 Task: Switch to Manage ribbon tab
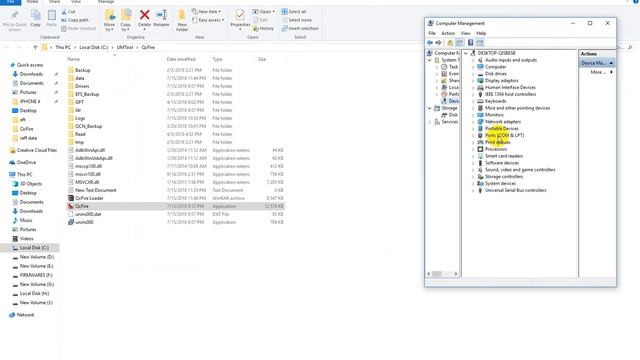(x=106, y=2)
